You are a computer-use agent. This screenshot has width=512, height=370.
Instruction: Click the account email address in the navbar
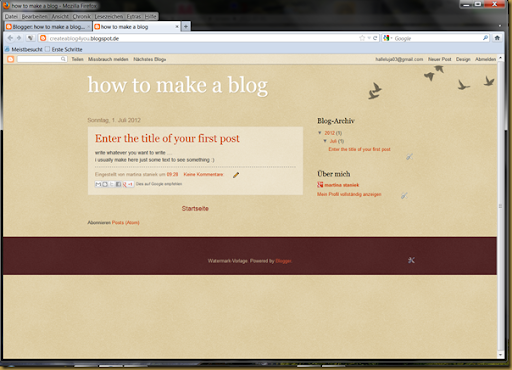coord(399,59)
